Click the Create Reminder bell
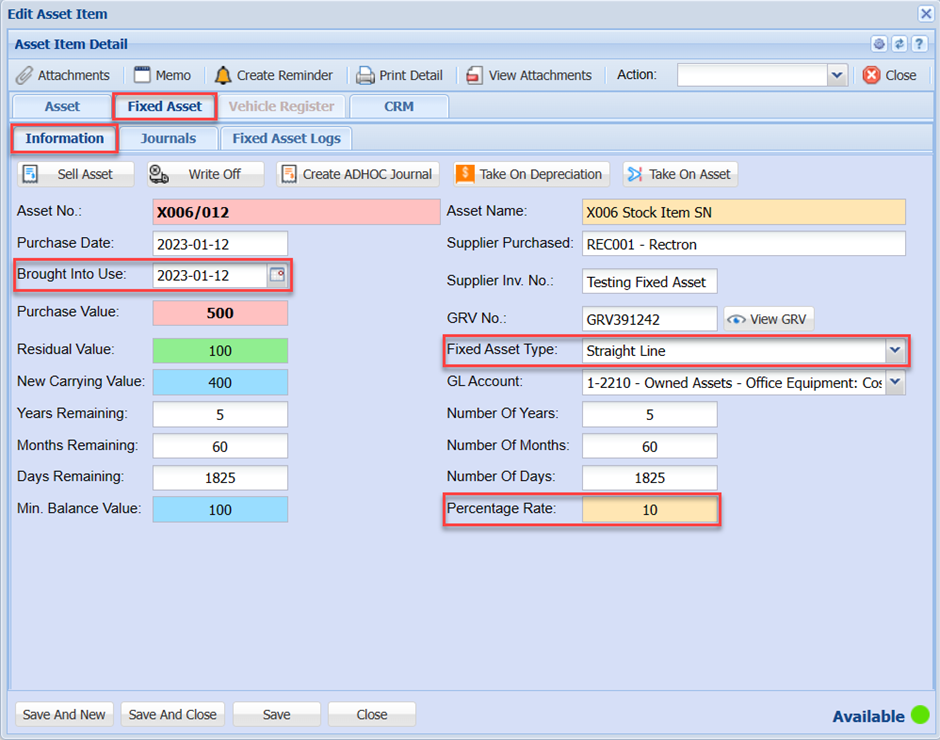The height and width of the screenshot is (740, 940). 222,75
